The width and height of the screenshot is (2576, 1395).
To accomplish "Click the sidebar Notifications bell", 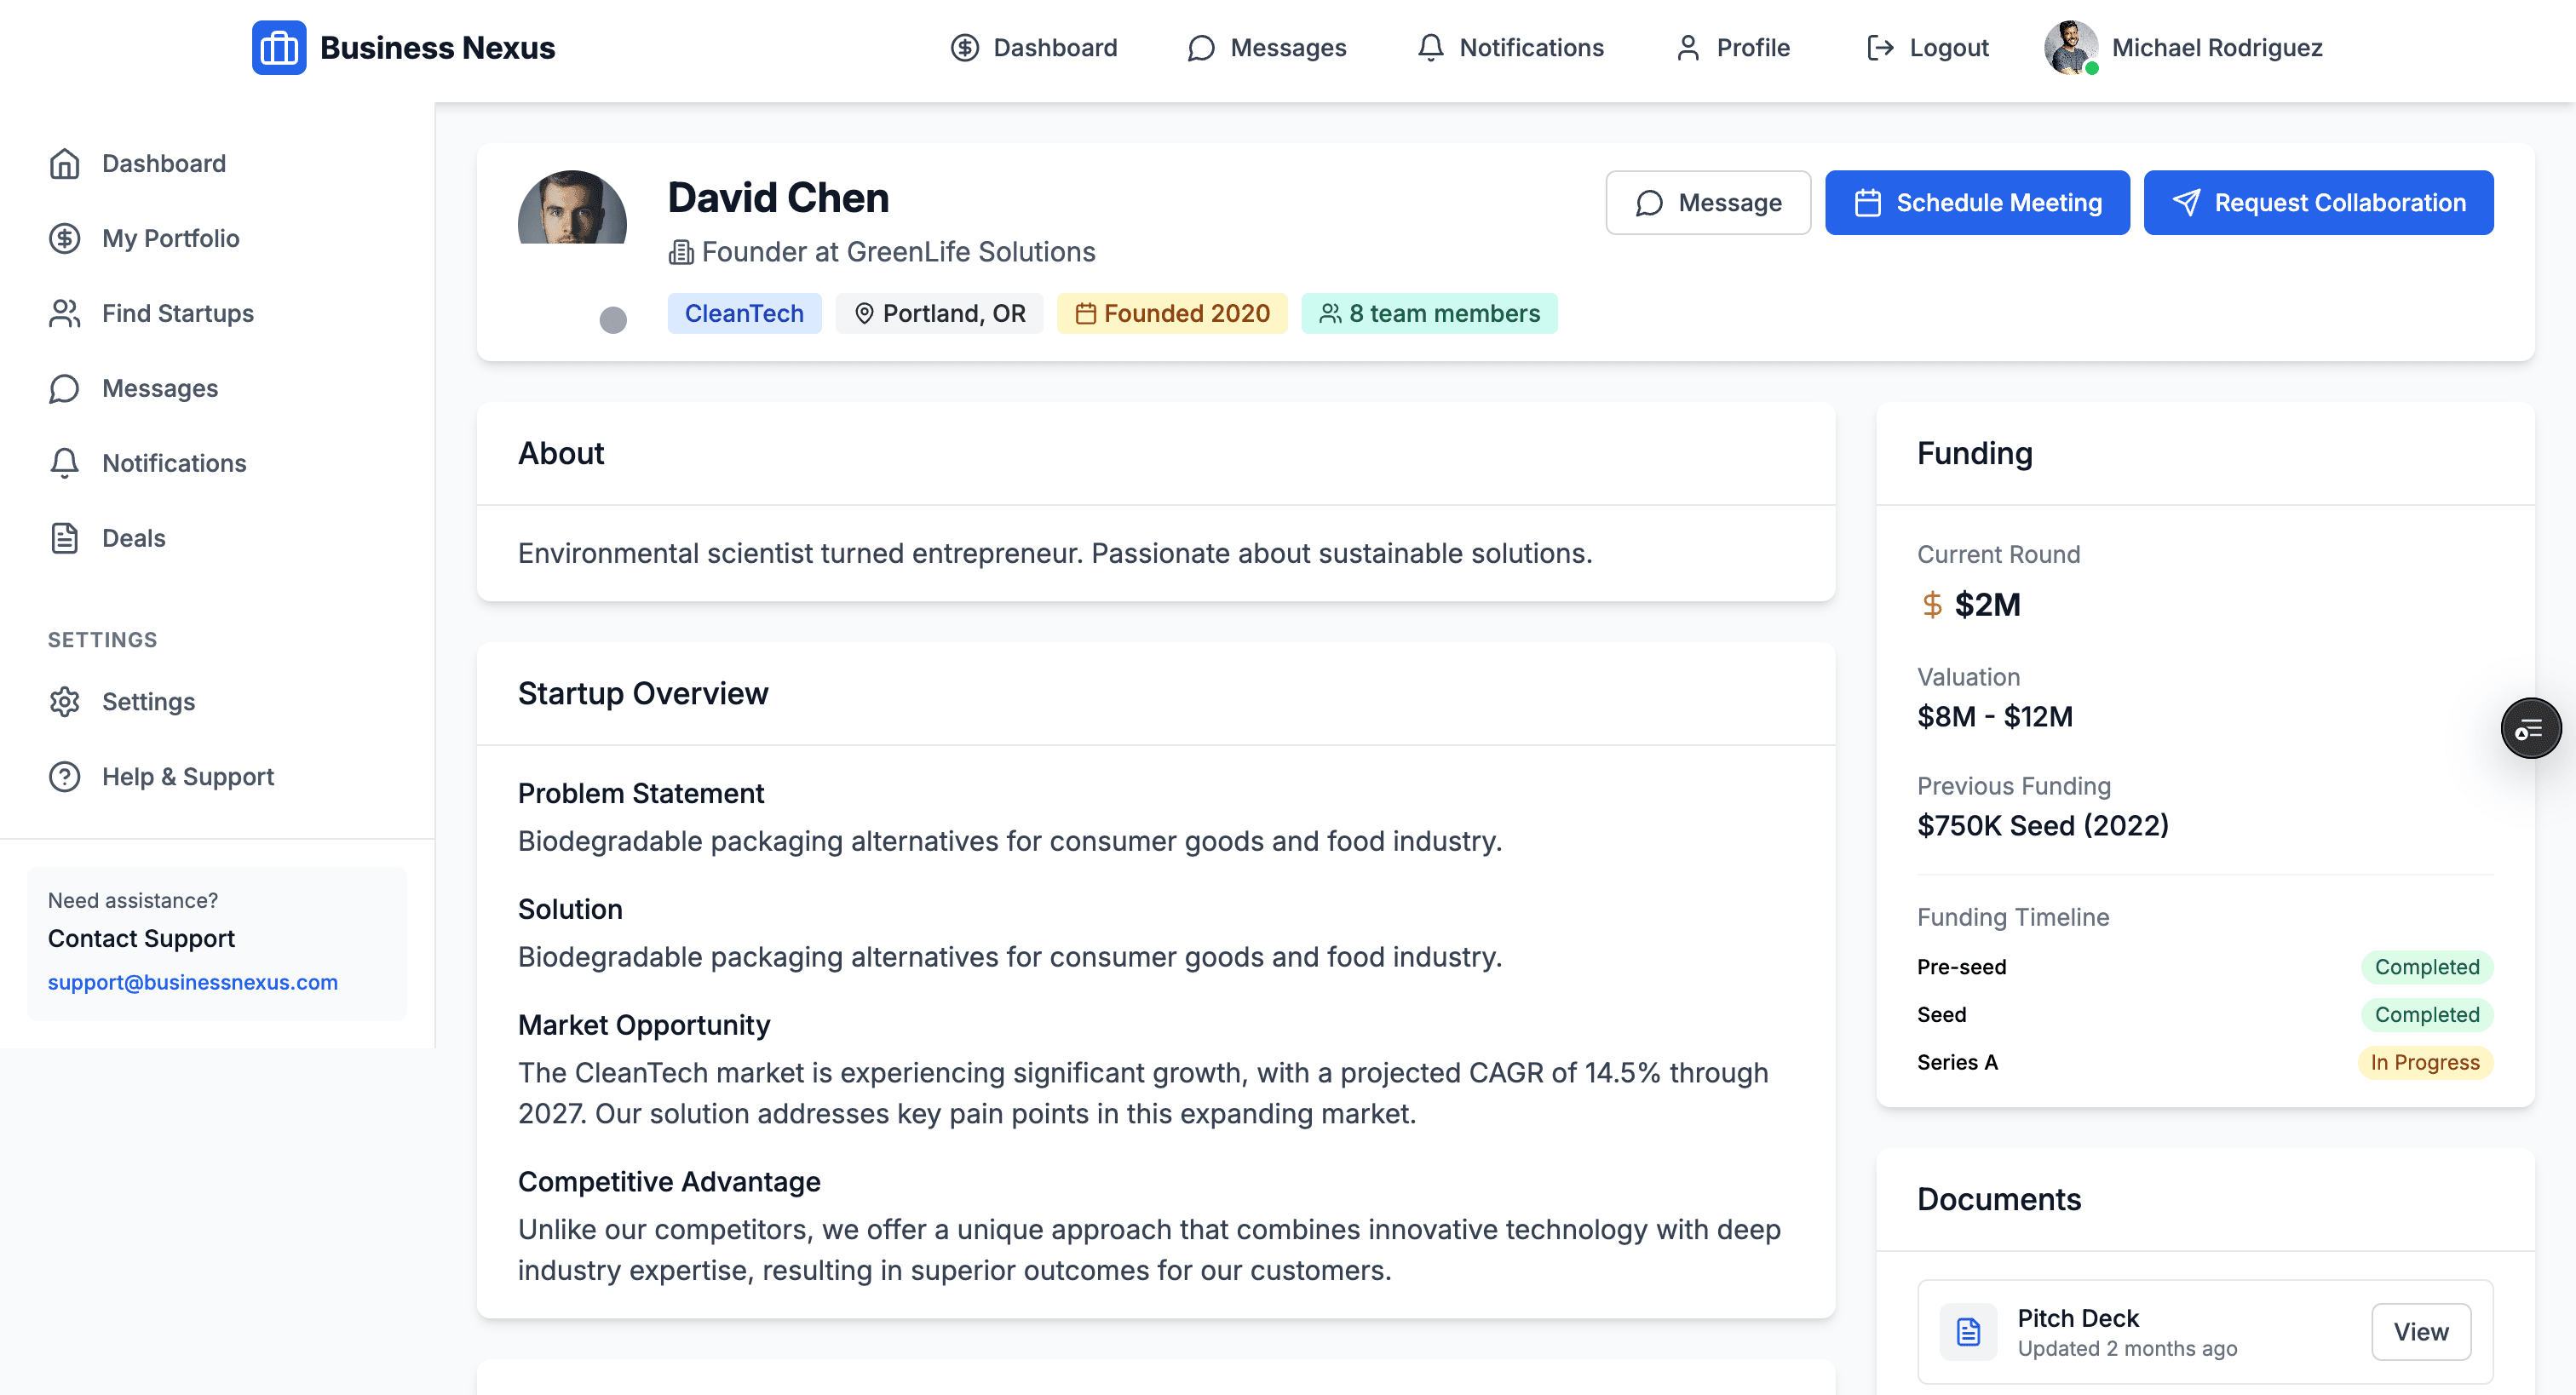I will click(x=64, y=463).
